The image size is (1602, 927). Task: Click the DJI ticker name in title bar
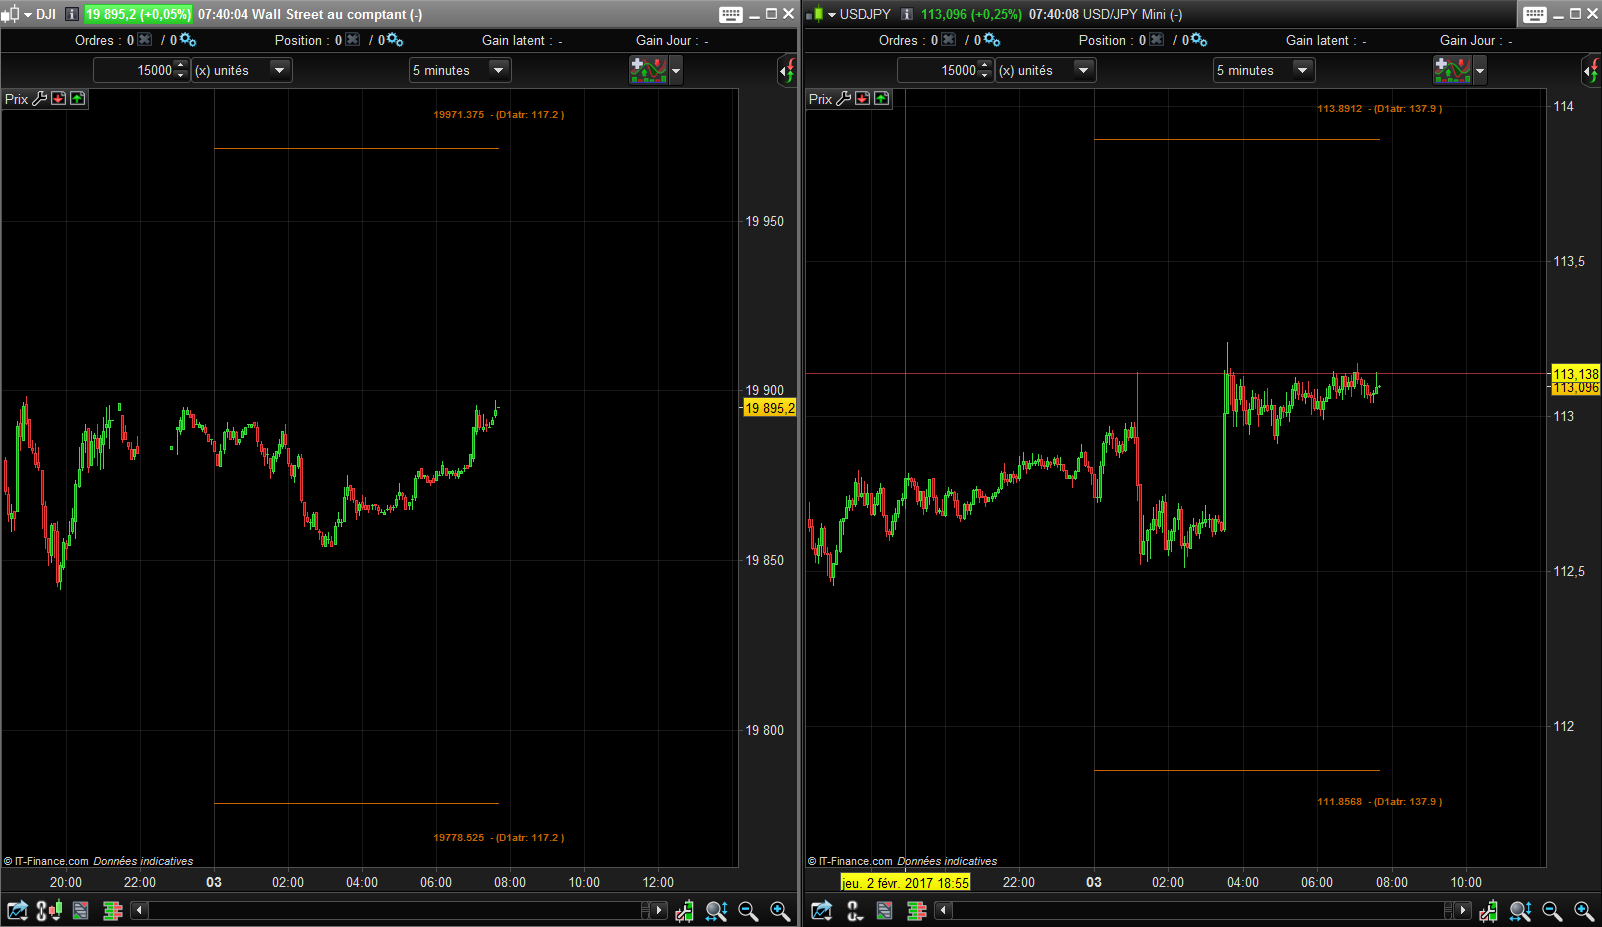tap(46, 14)
